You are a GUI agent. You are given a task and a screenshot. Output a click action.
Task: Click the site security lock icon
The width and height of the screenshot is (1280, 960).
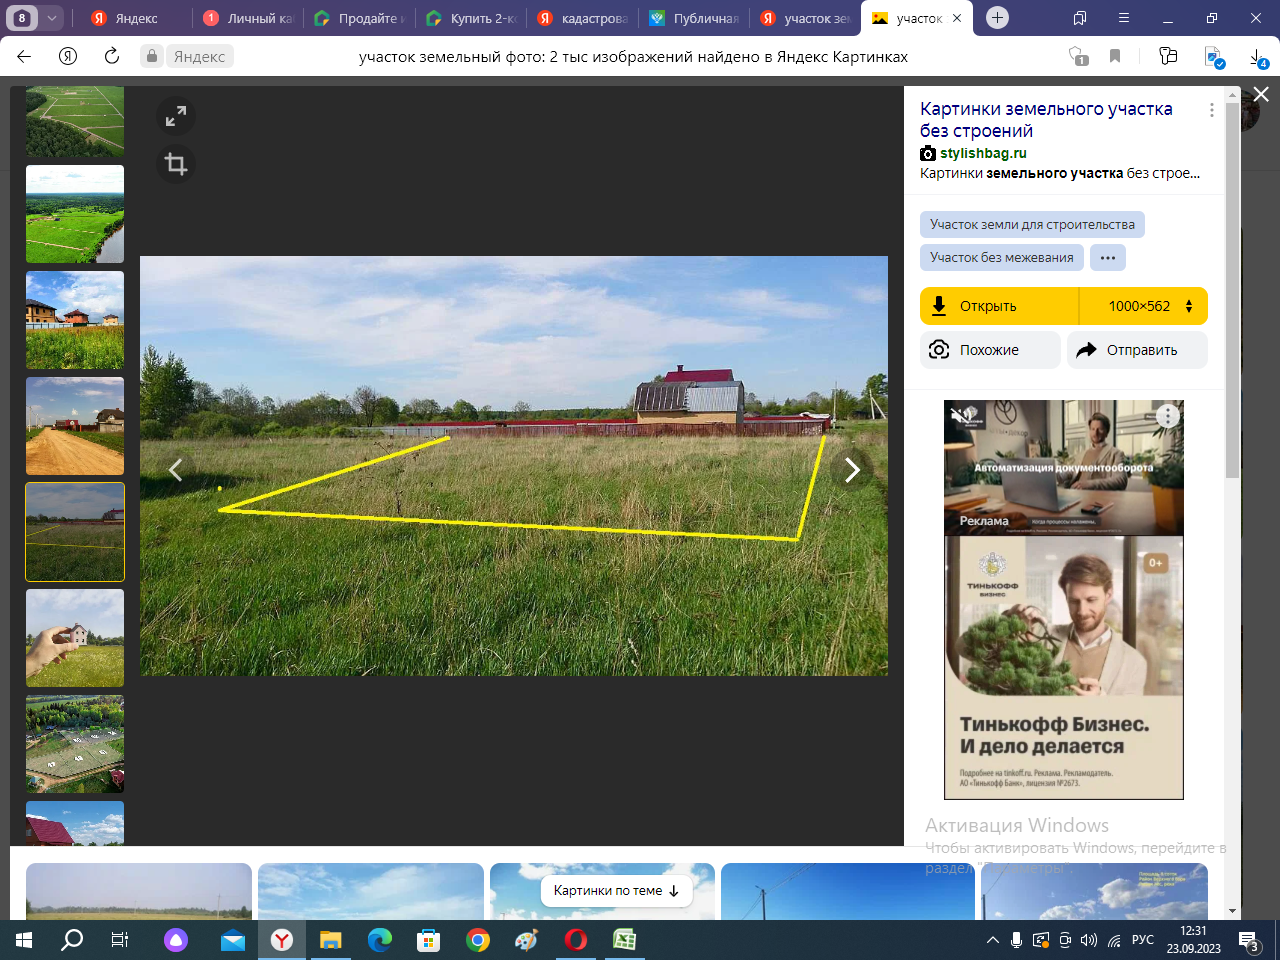152,56
